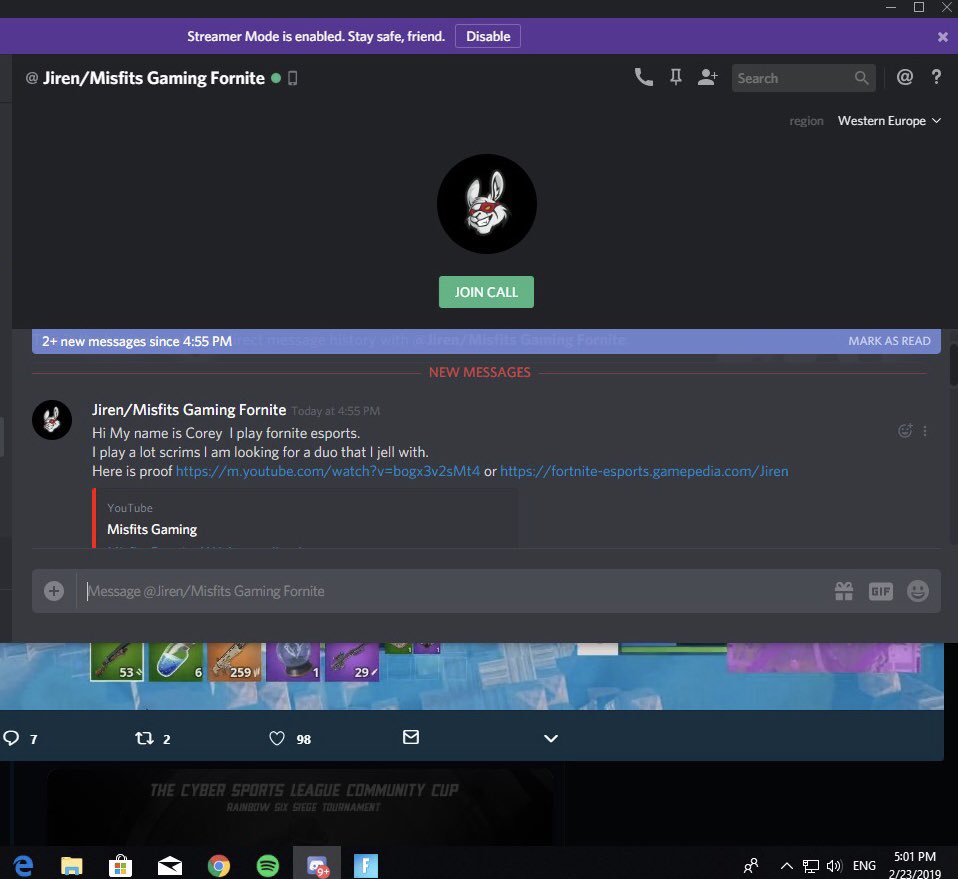Open Google Chrome from the taskbar
The width and height of the screenshot is (958, 879).
tap(219, 866)
